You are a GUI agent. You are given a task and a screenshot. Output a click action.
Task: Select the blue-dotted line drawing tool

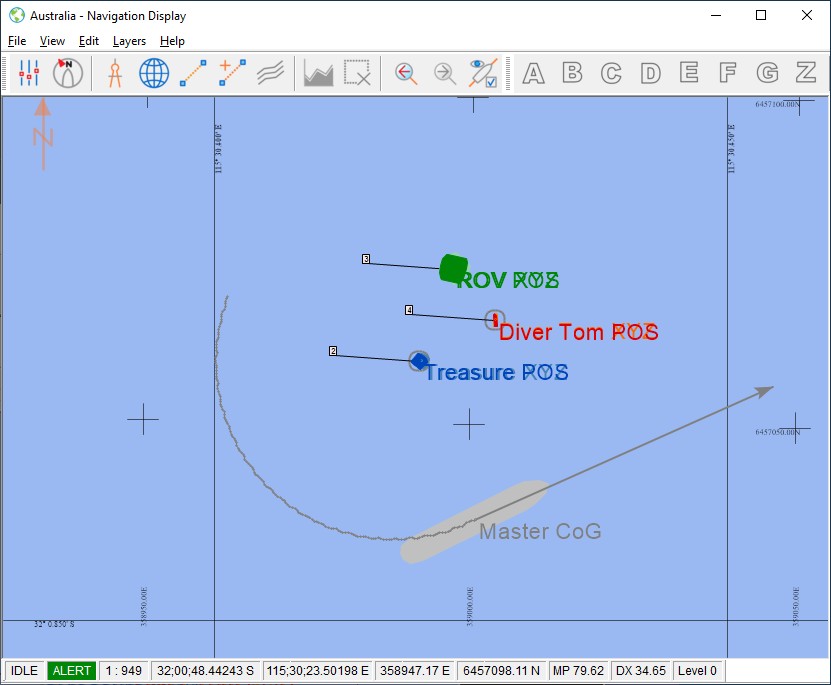click(193, 73)
